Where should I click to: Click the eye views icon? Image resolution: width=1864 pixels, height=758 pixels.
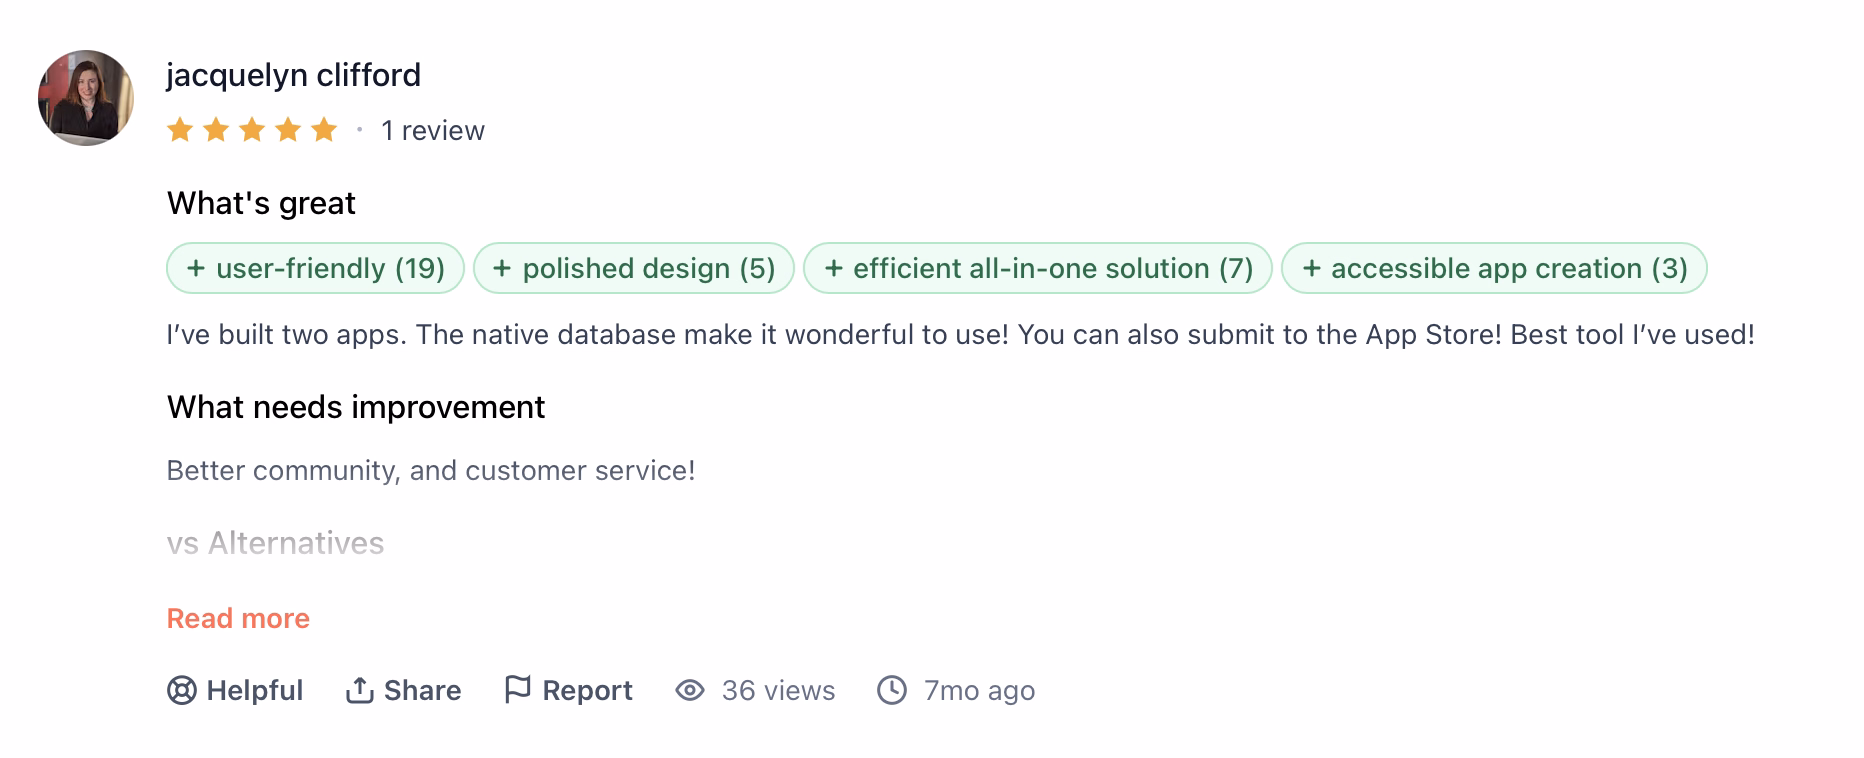[690, 691]
